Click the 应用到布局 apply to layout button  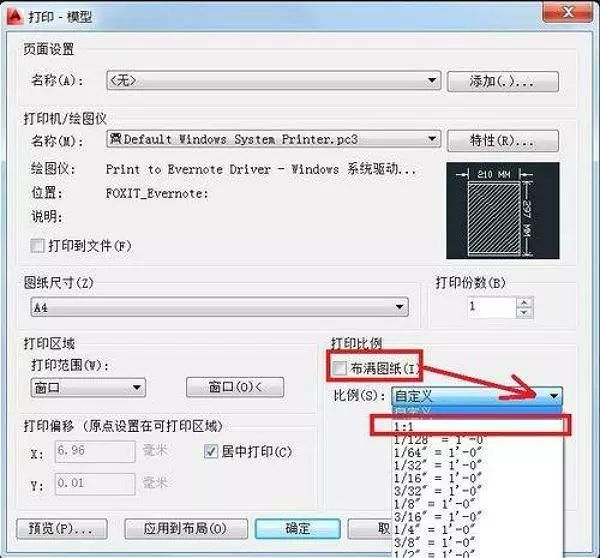click(x=186, y=529)
